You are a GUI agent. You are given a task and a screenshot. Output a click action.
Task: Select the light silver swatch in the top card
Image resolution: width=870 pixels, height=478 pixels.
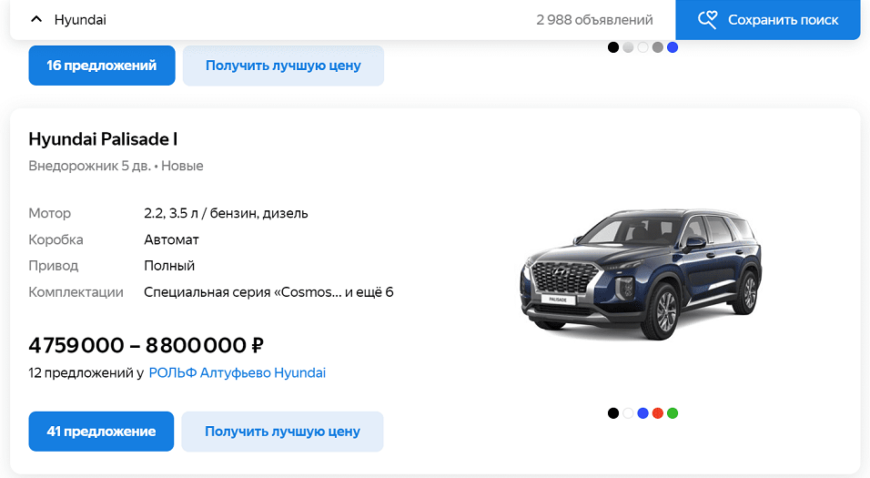click(x=628, y=47)
